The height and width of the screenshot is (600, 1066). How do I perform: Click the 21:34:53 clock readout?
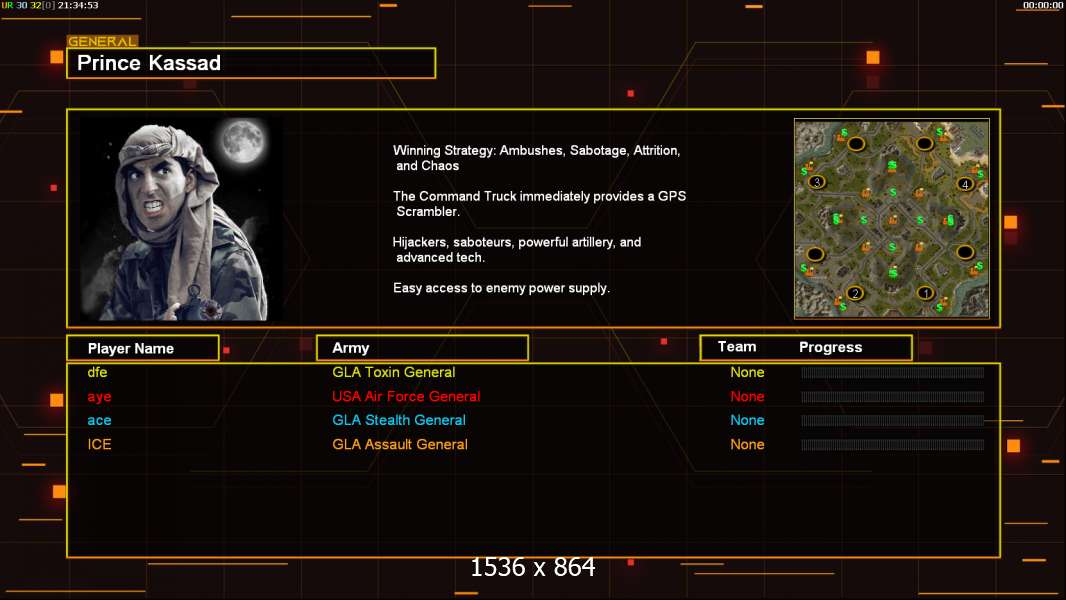pyautogui.click(x=78, y=5)
